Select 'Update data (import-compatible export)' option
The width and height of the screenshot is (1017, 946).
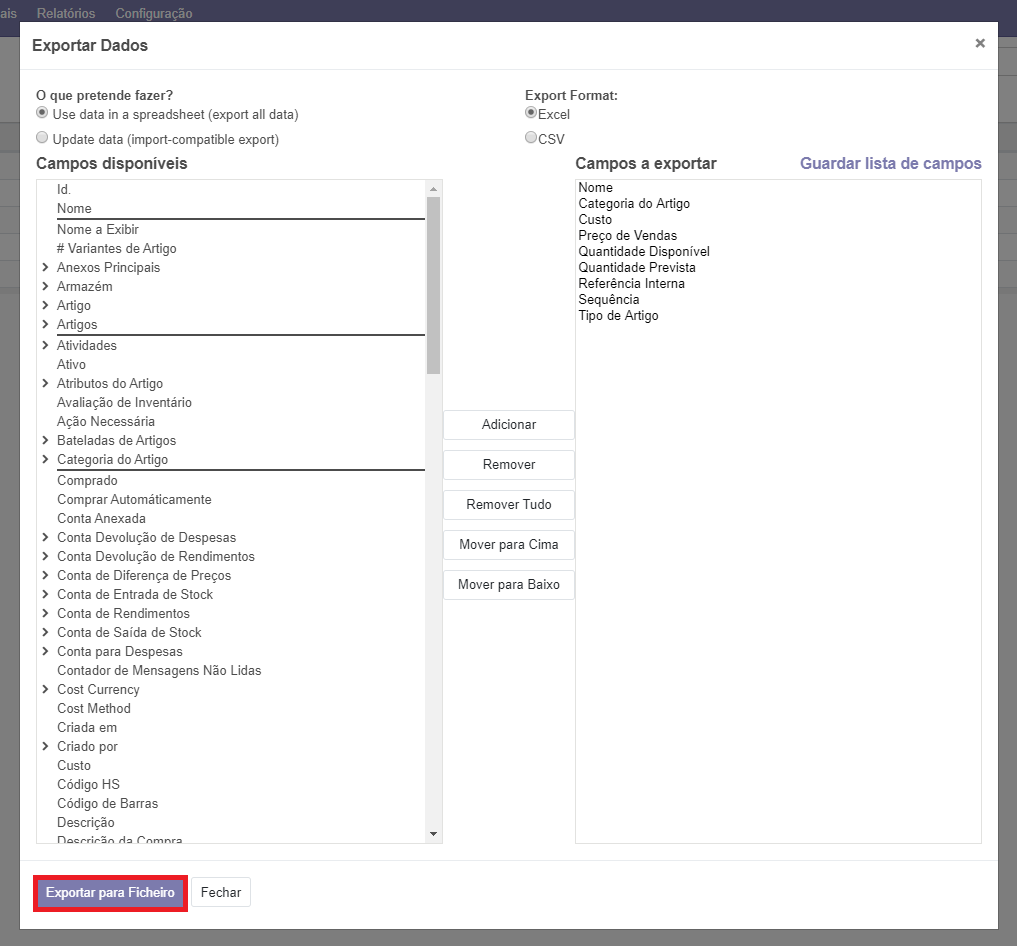pos(42,138)
